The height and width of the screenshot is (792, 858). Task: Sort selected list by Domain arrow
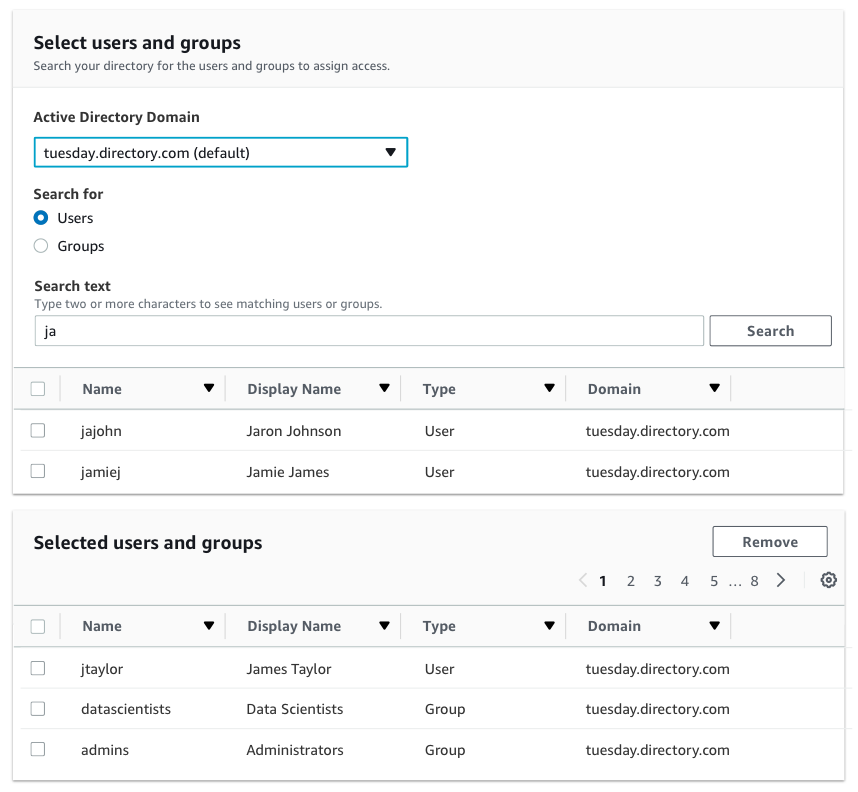coord(714,626)
